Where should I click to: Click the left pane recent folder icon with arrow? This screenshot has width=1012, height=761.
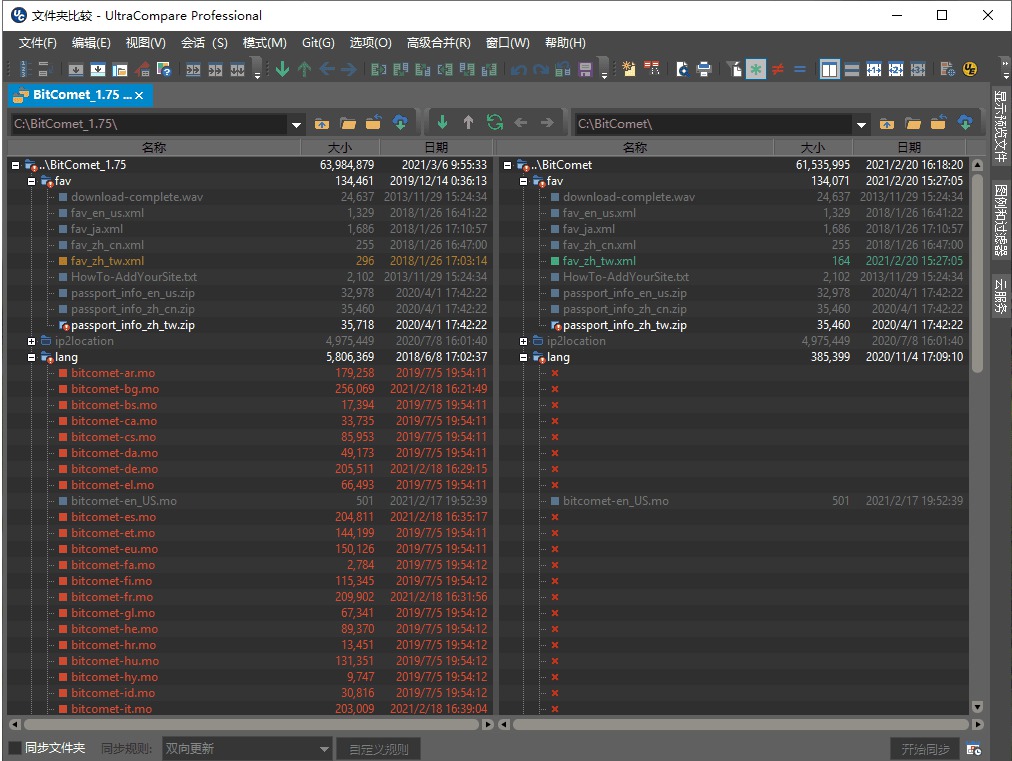(374, 123)
